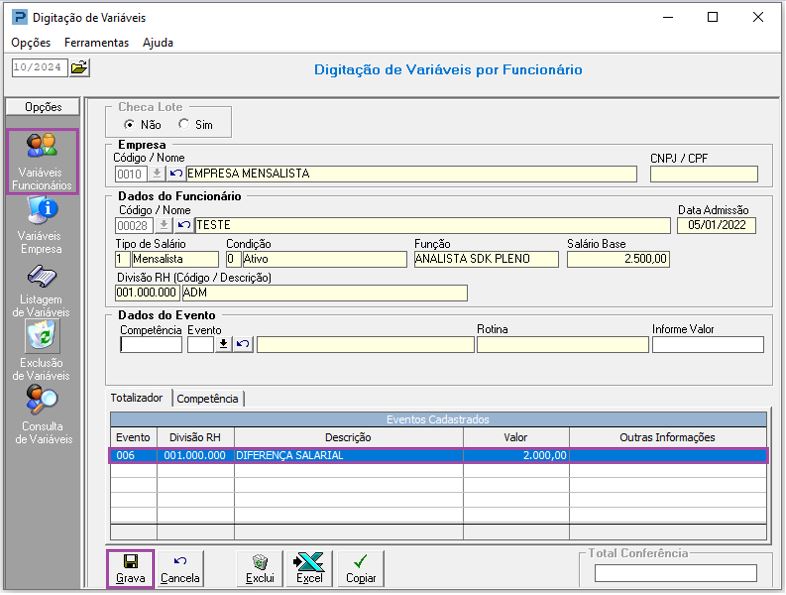Click the folder icon next to 10/2024
This screenshot has width=786, height=595.
(79, 67)
